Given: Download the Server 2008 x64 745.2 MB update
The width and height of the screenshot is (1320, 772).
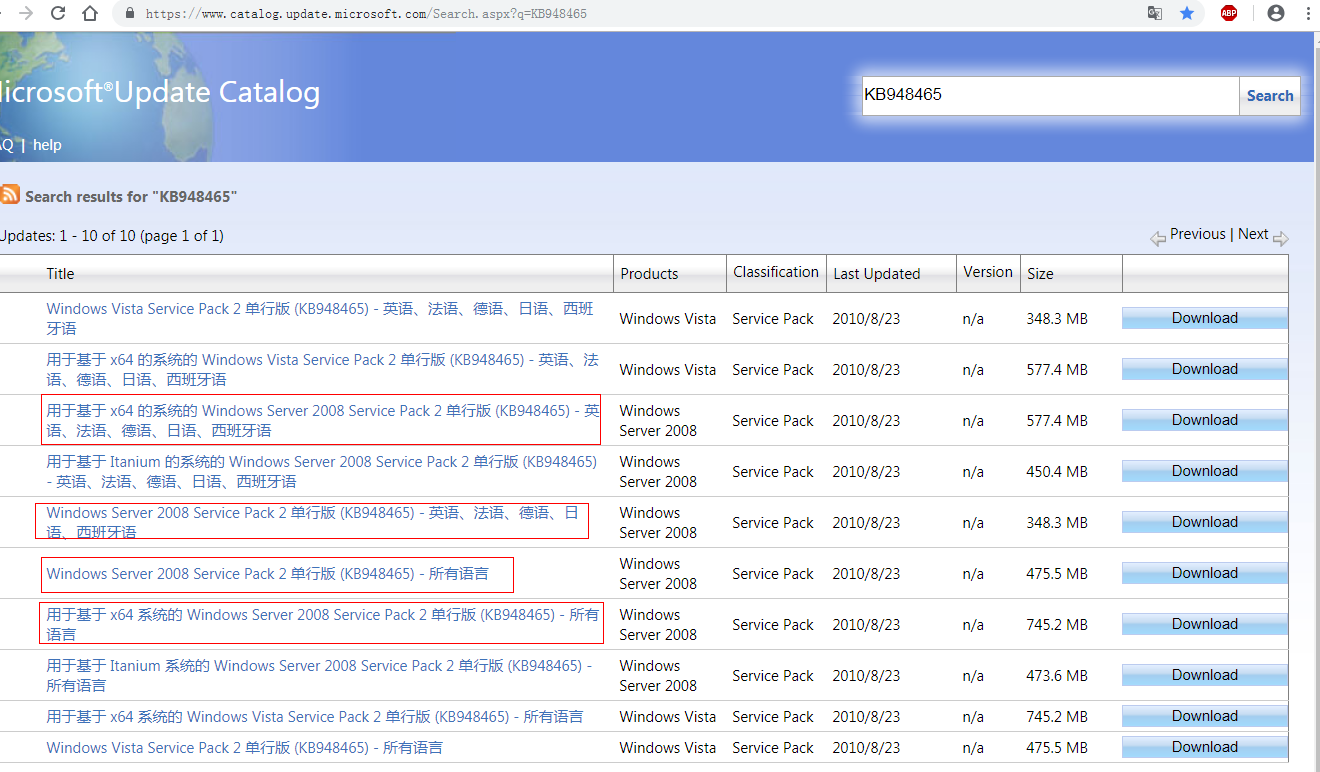Looking at the screenshot, I should (x=1205, y=624).
